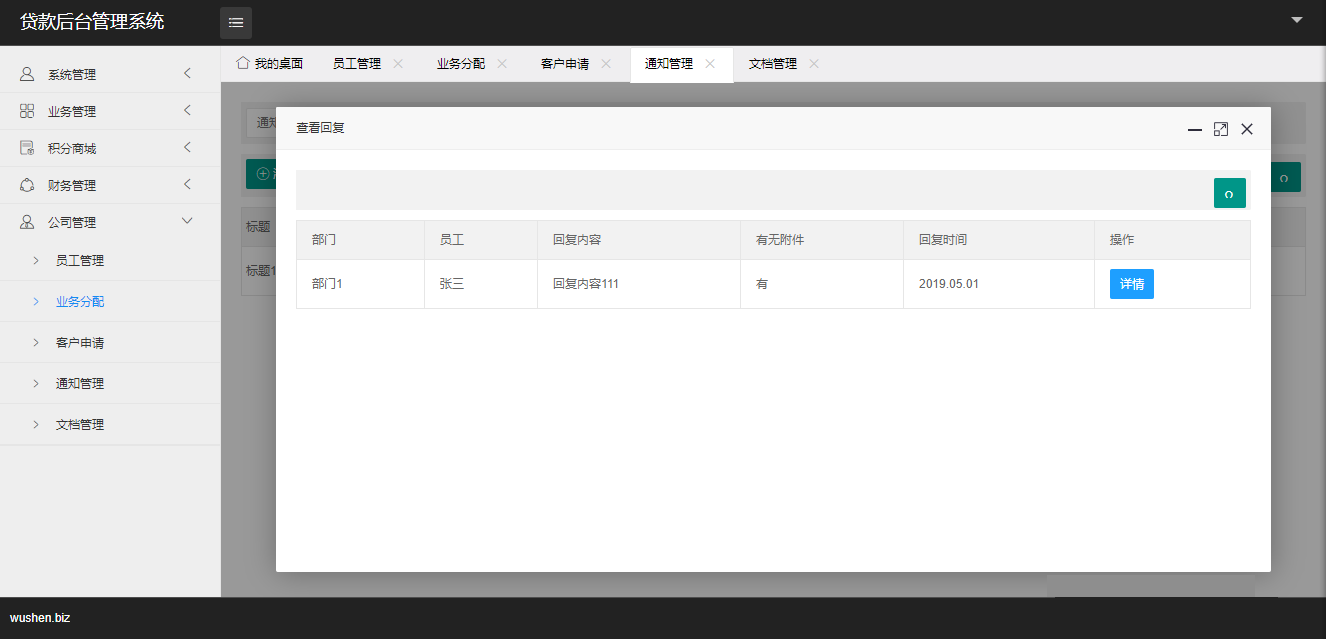Switch to the 客户申请 tab
The width and height of the screenshot is (1326, 639).
pyautogui.click(x=565, y=64)
